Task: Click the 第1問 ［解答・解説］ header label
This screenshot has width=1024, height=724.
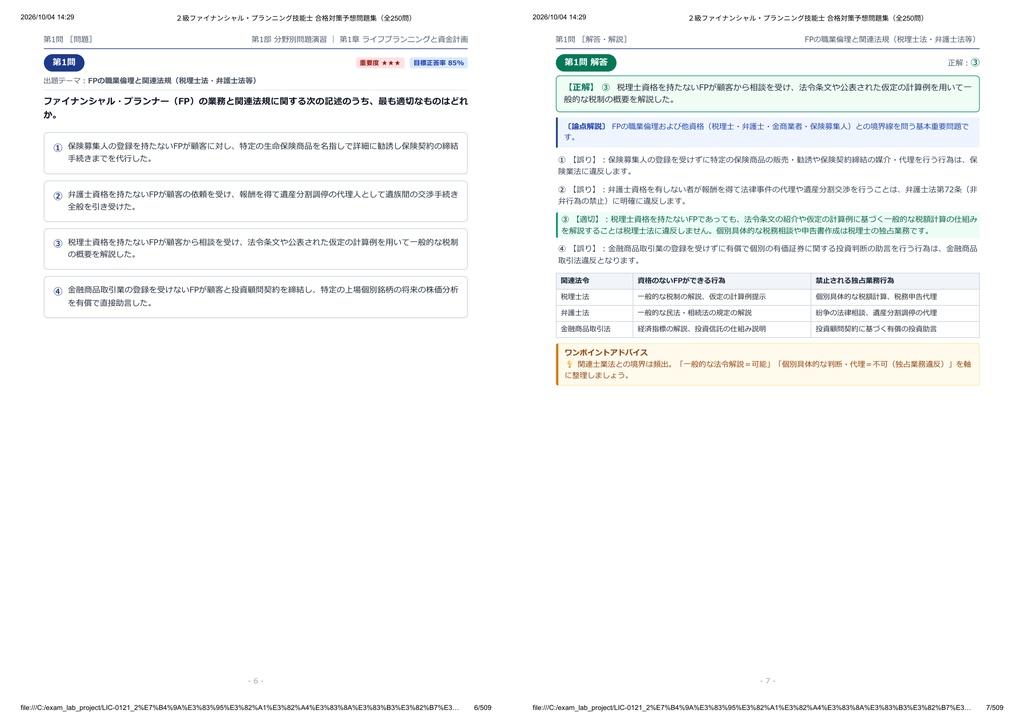Action: pos(592,39)
